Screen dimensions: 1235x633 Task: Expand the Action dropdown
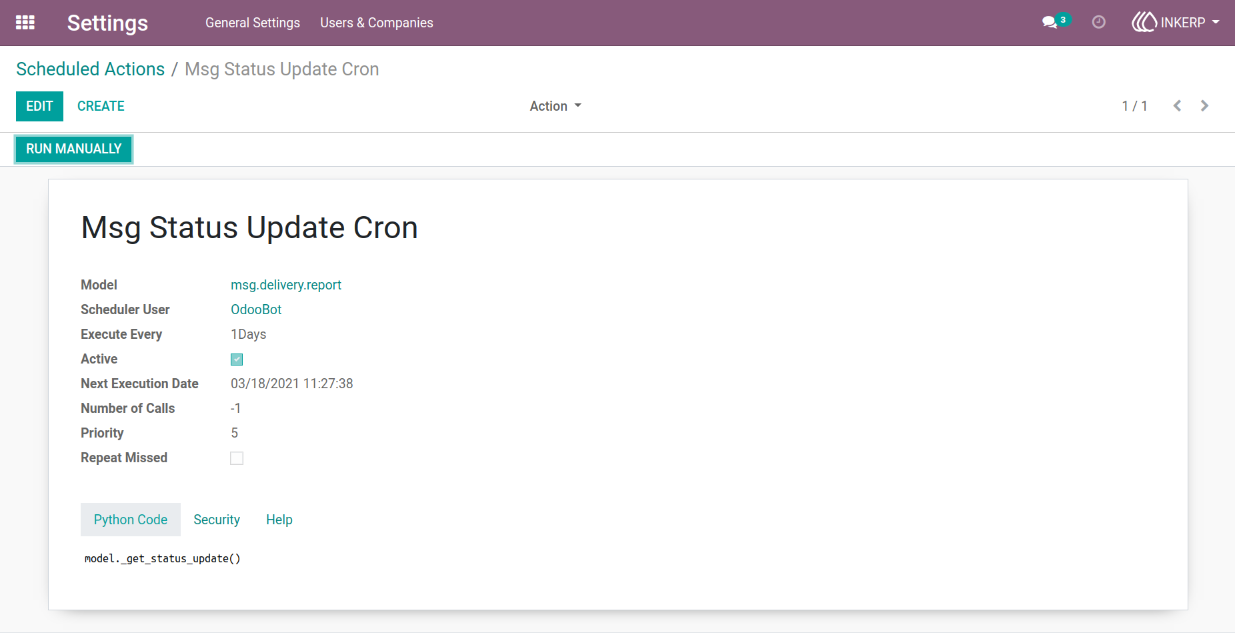pyautogui.click(x=555, y=106)
